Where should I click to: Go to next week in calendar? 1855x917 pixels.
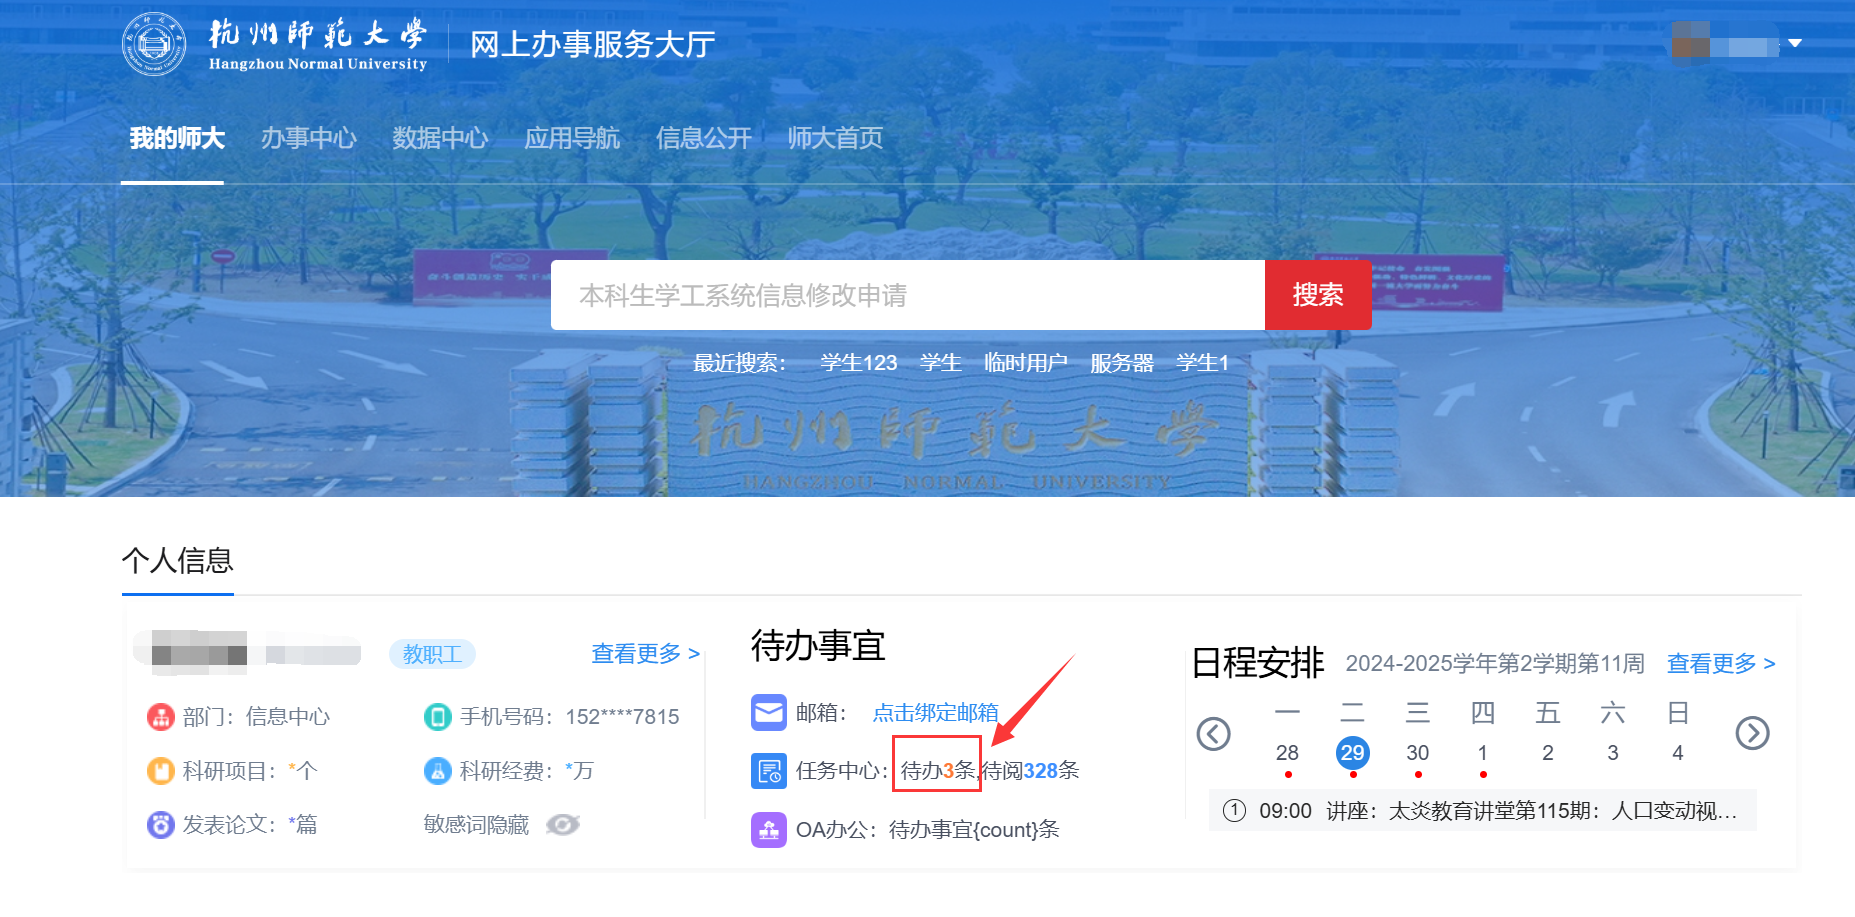click(x=1752, y=734)
